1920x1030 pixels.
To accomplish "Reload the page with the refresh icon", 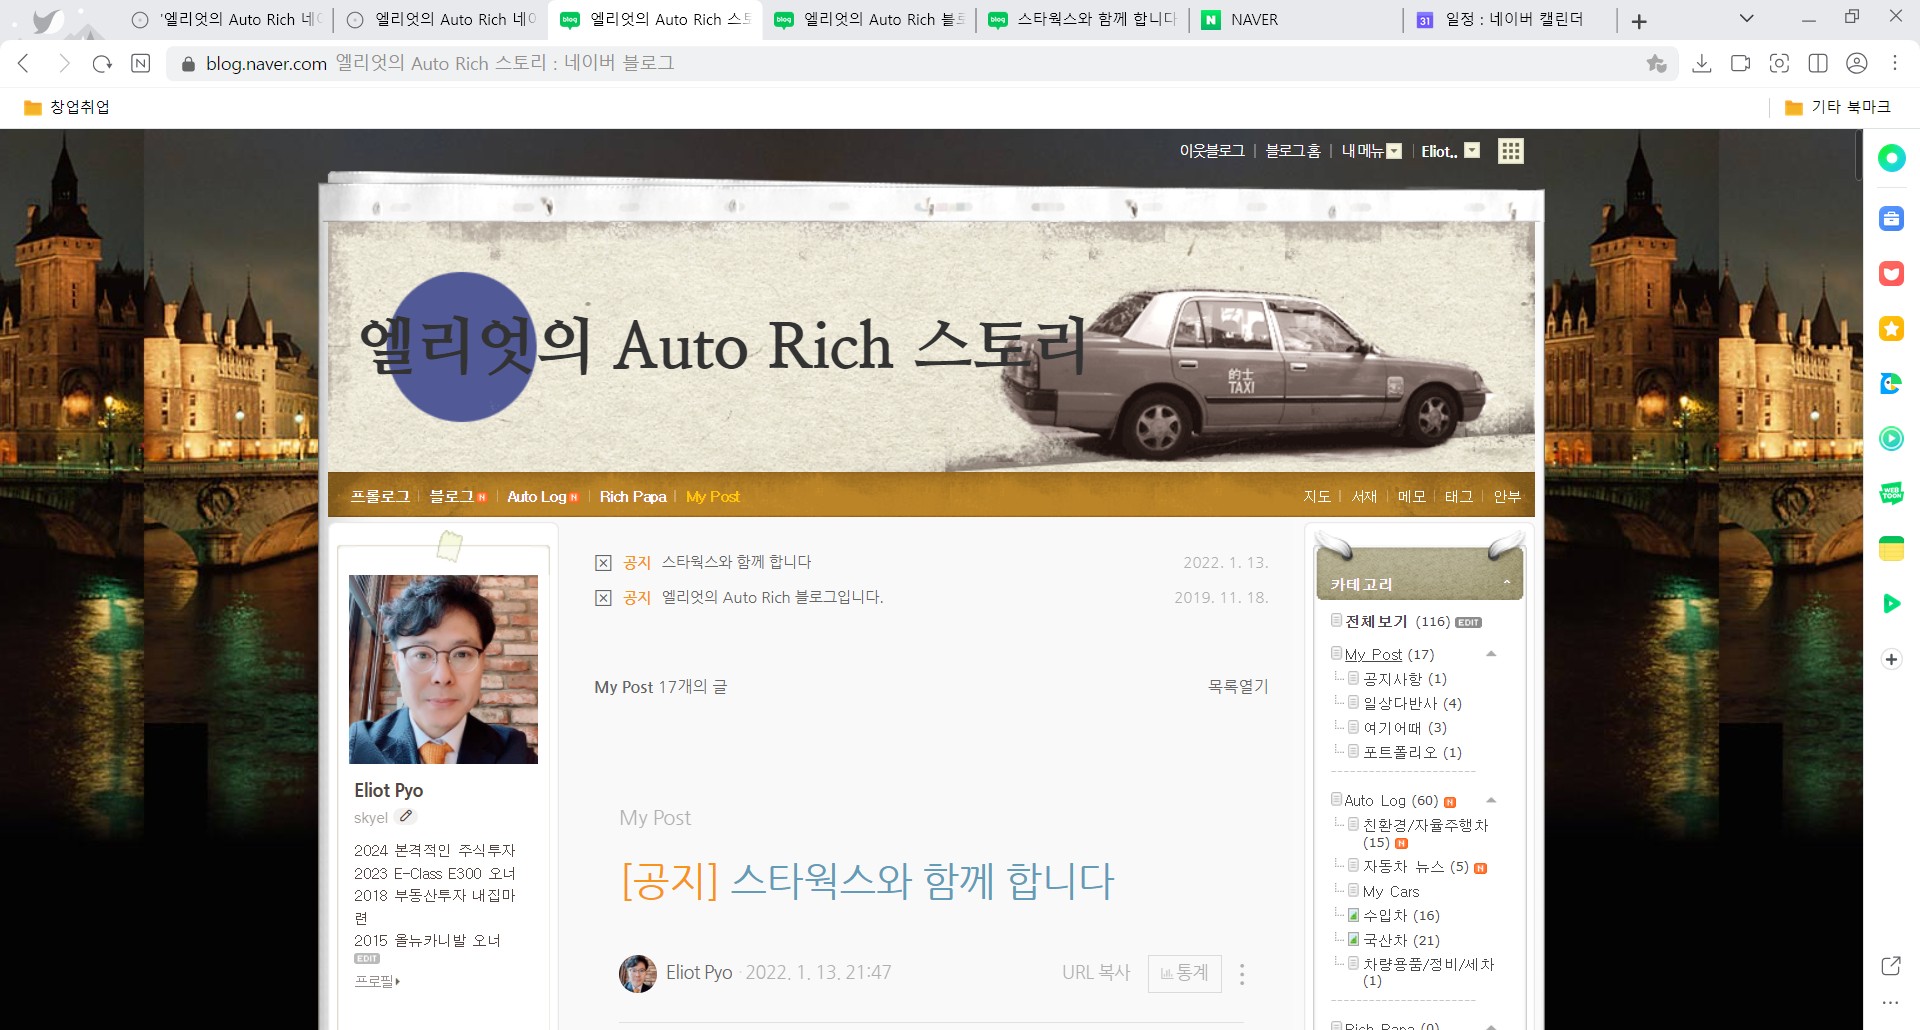I will (102, 63).
